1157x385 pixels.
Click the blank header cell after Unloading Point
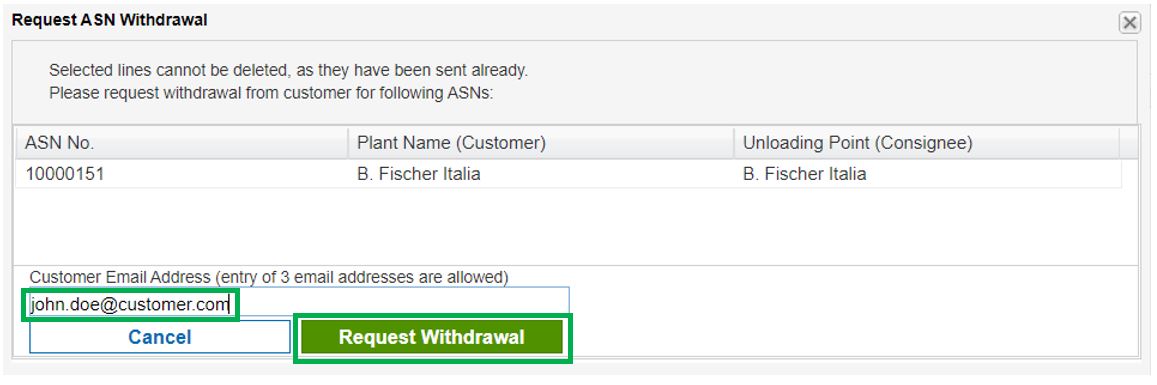pos(1129,143)
